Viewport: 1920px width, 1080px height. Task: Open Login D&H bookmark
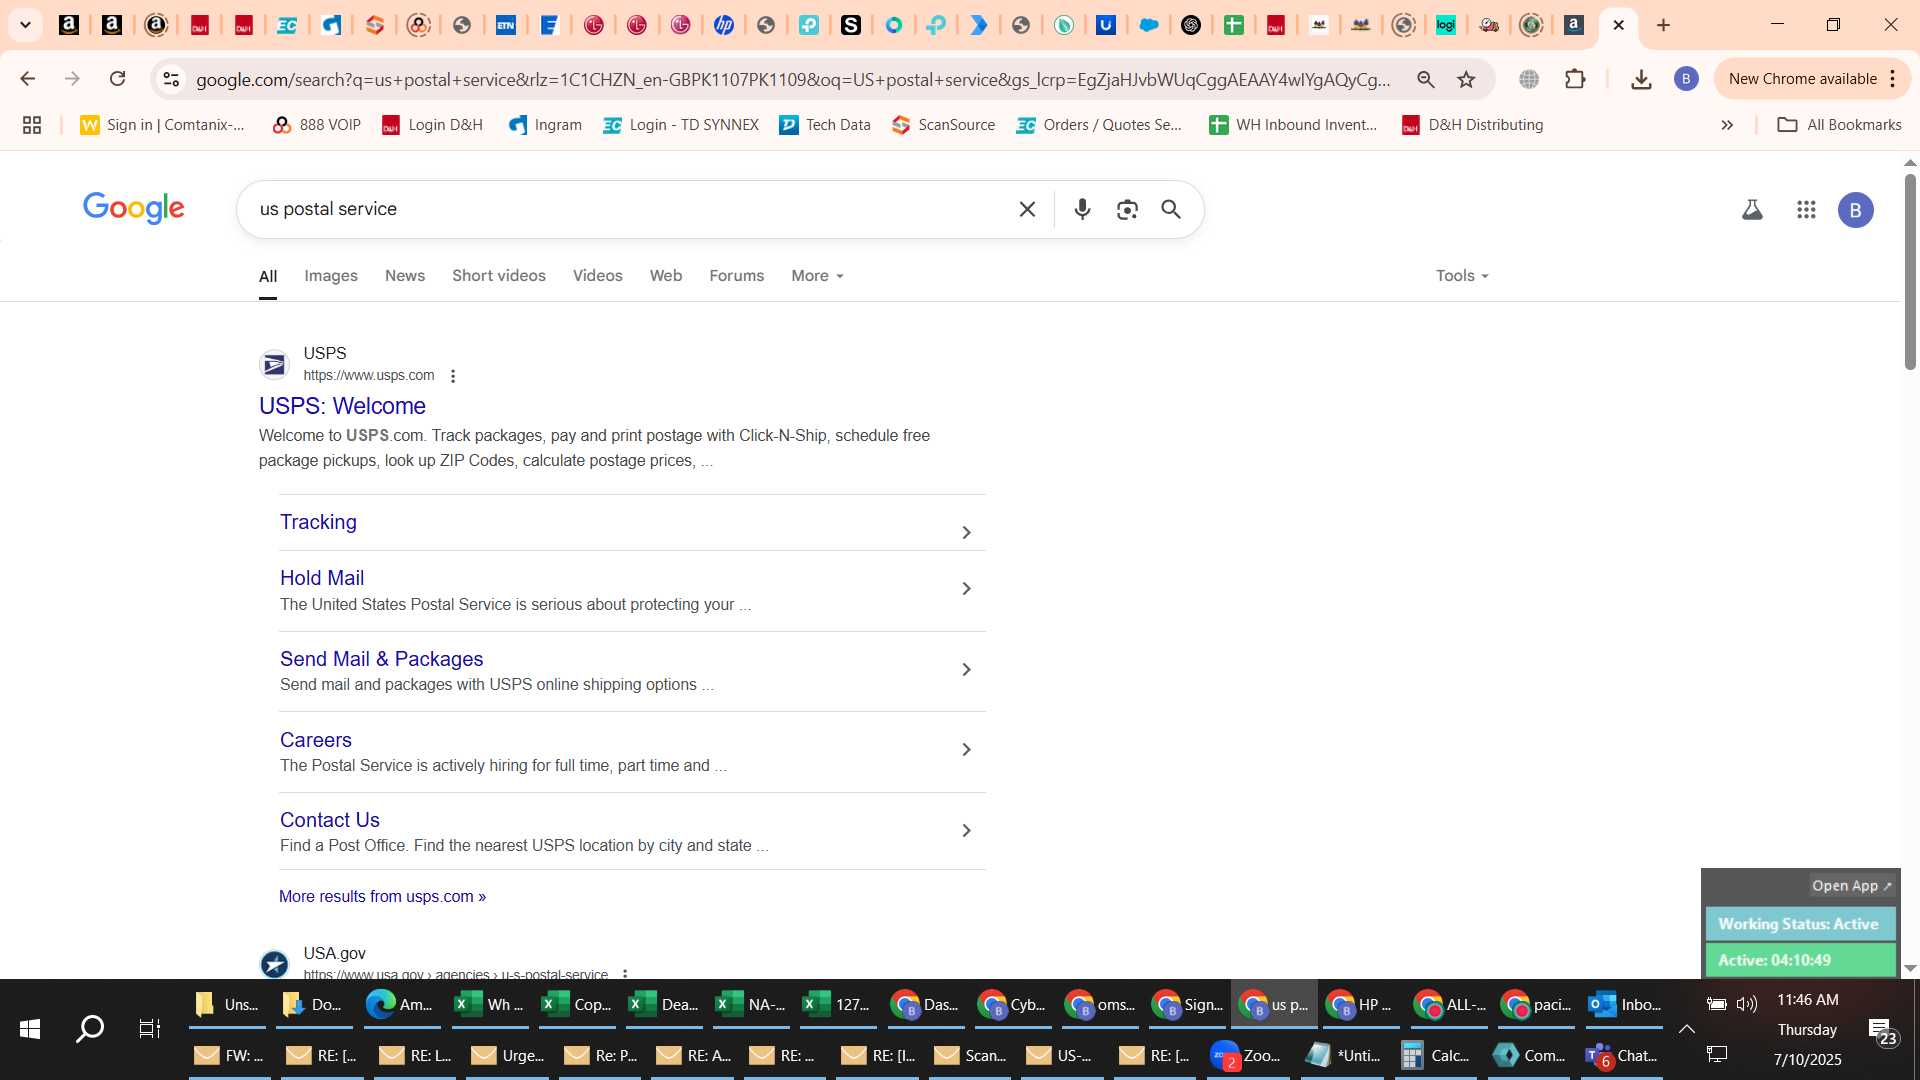pyautogui.click(x=432, y=125)
